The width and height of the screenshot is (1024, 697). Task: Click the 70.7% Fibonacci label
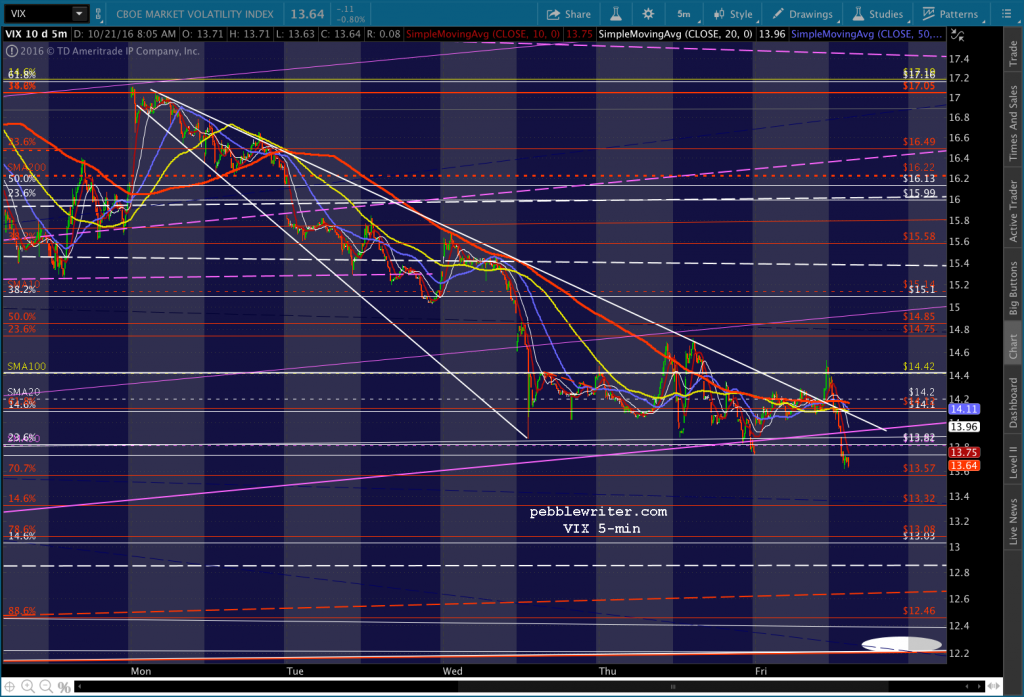[22, 468]
